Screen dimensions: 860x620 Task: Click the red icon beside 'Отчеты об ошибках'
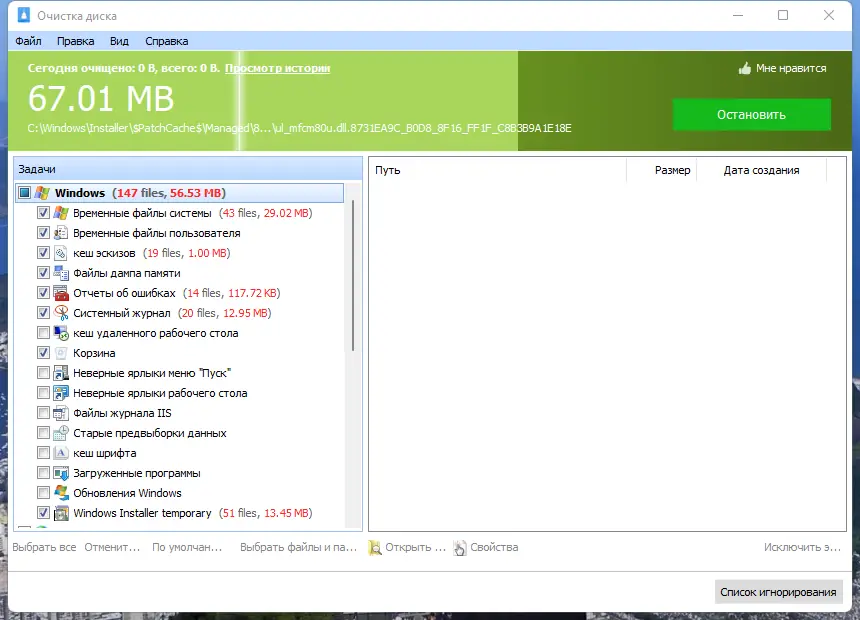click(62, 292)
